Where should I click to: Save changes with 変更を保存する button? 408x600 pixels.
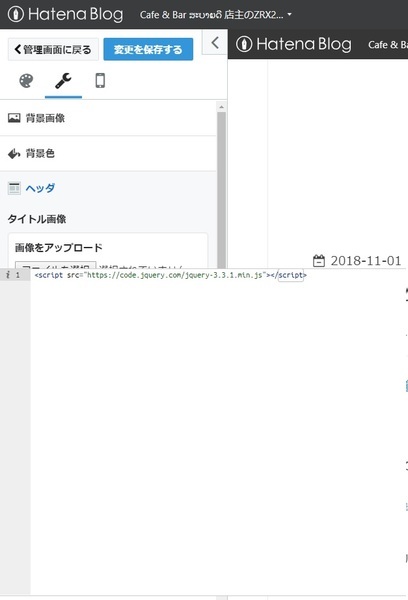pyautogui.click(x=148, y=49)
